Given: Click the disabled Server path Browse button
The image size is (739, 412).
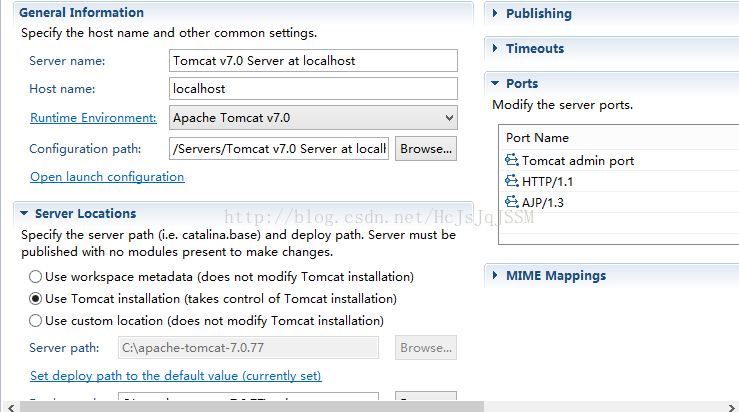Looking at the screenshot, I should point(426,348).
